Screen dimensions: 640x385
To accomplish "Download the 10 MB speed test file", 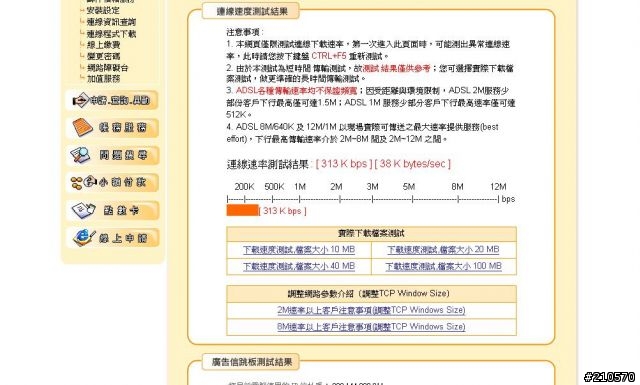I will coord(299,249).
